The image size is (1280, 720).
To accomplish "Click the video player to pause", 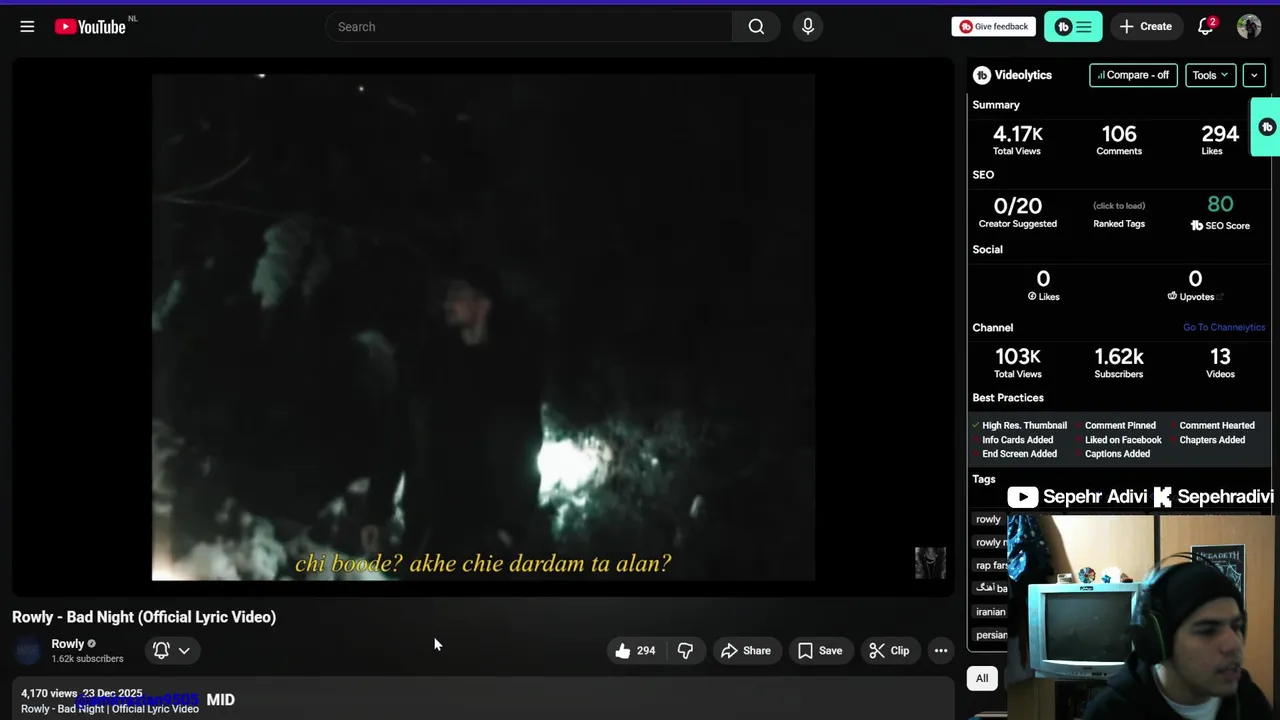I will [x=483, y=327].
